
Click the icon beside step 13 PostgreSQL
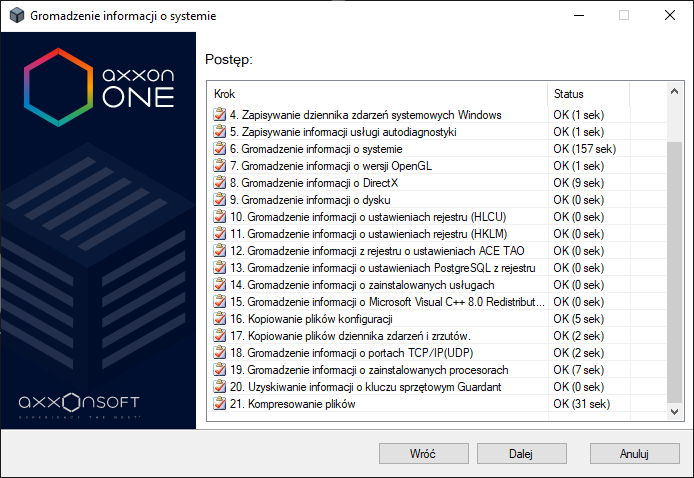click(219, 267)
